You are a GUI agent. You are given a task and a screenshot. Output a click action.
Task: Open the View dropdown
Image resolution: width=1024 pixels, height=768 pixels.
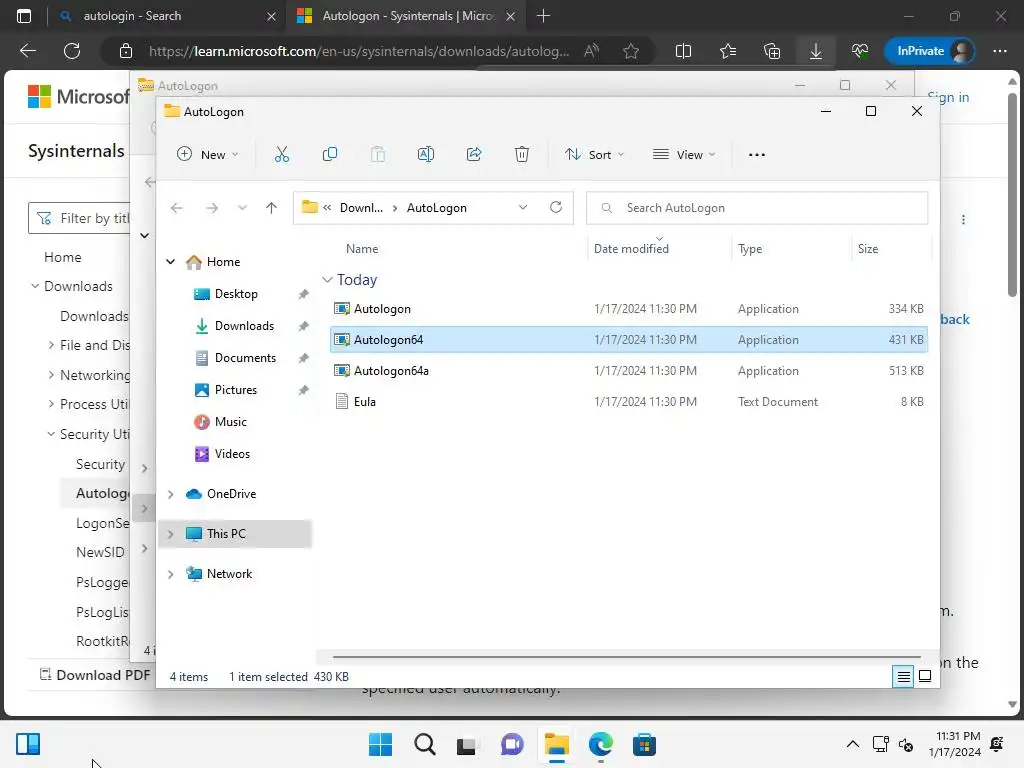(684, 155)
